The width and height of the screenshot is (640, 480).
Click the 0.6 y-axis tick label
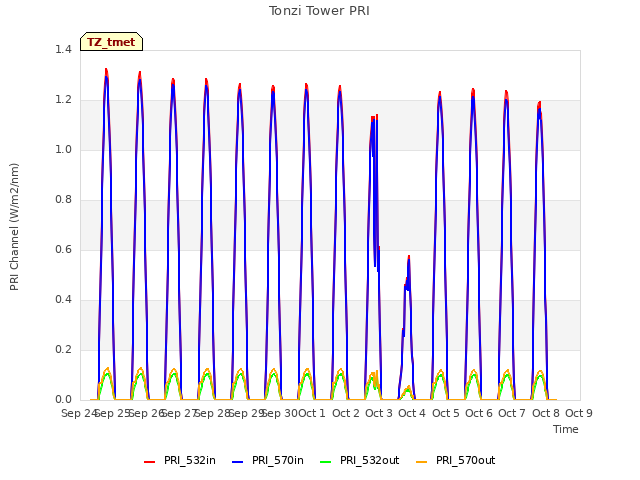click(63, 249)
